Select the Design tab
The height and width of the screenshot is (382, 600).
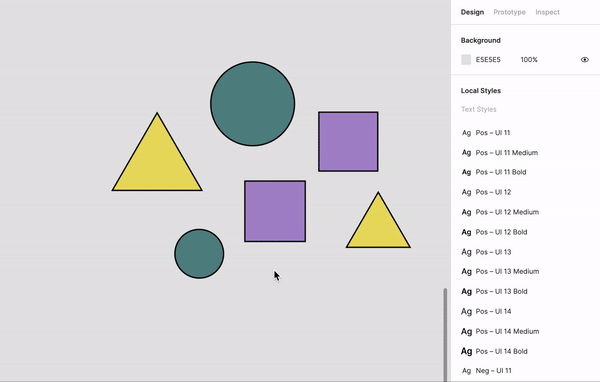click(x=472, y=12)
